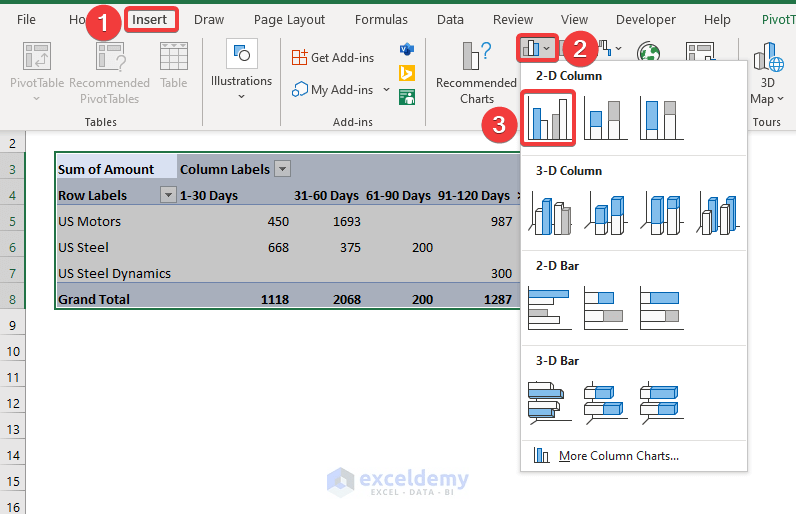Screen dimensions: 796x514
Task: Select the cell with value 375
Action: click(x=327, y=248)
